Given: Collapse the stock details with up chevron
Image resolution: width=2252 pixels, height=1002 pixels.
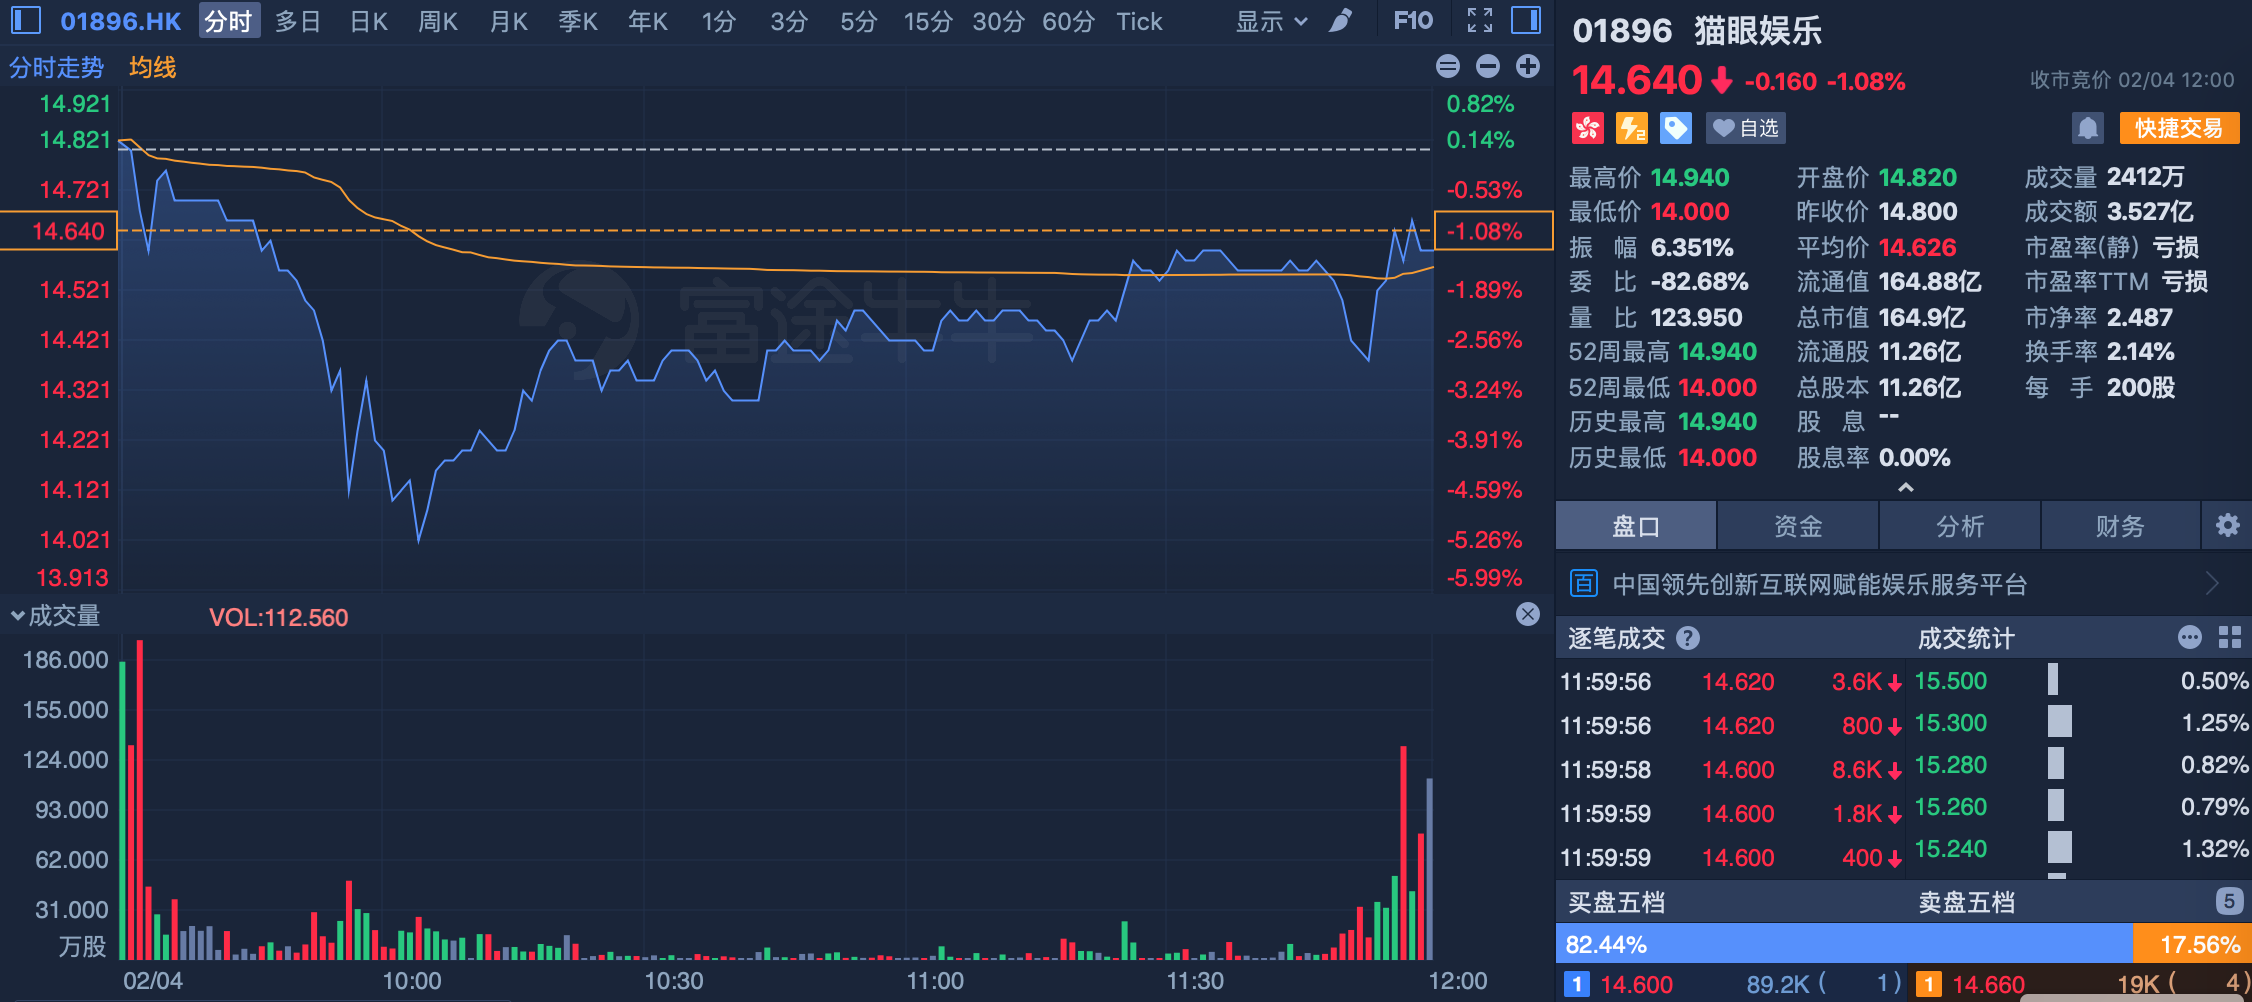Looking at the screenshot, I should tap(1905, 488).
